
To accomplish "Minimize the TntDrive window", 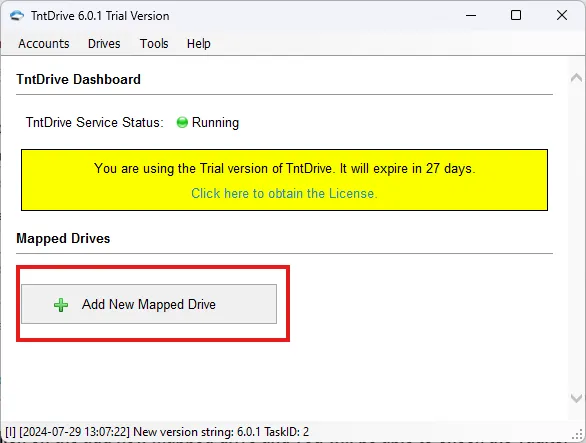I will [x=471, y=15].
